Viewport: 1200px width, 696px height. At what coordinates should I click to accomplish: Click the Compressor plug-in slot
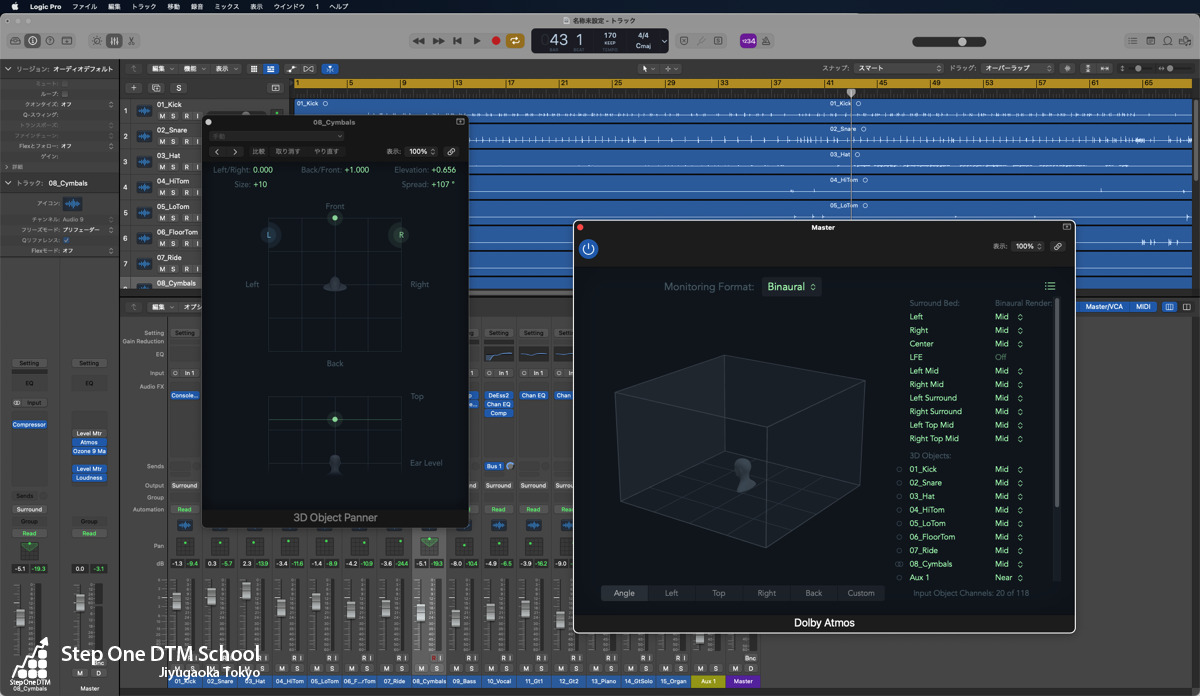pyautogui.click(x=29, y=425)
